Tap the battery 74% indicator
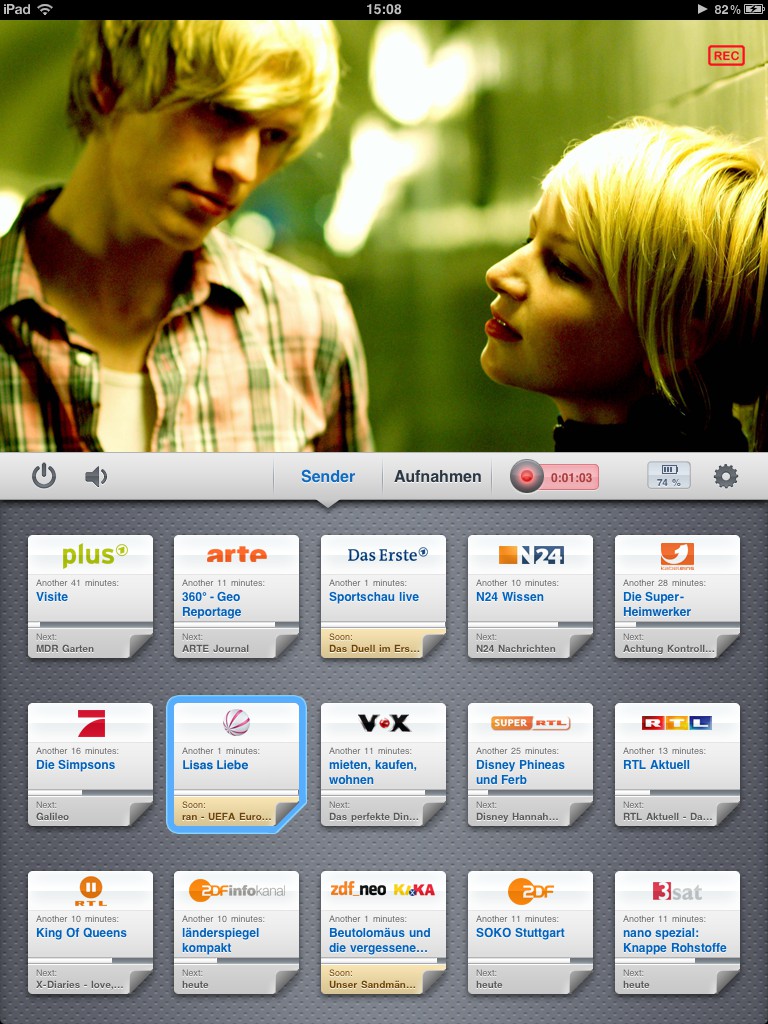 (x=668, y=475)
